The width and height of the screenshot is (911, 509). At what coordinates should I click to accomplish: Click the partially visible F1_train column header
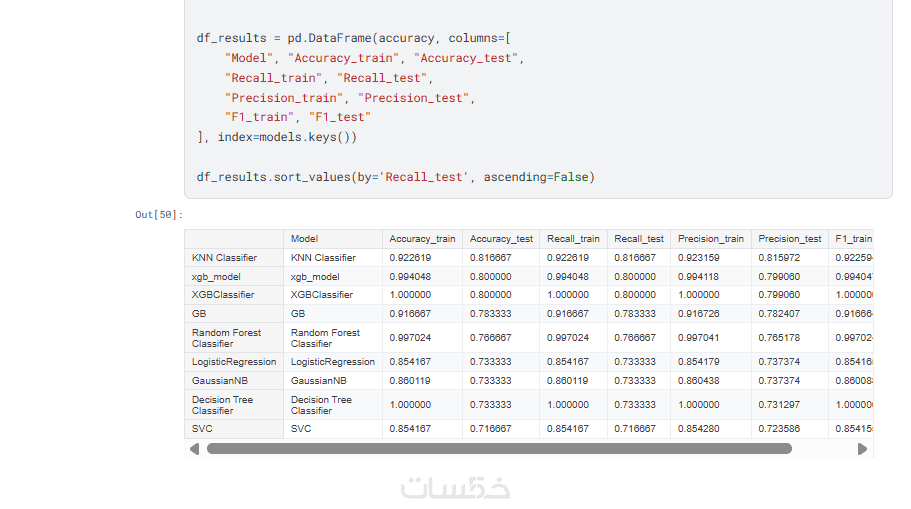tap(853, 239)
